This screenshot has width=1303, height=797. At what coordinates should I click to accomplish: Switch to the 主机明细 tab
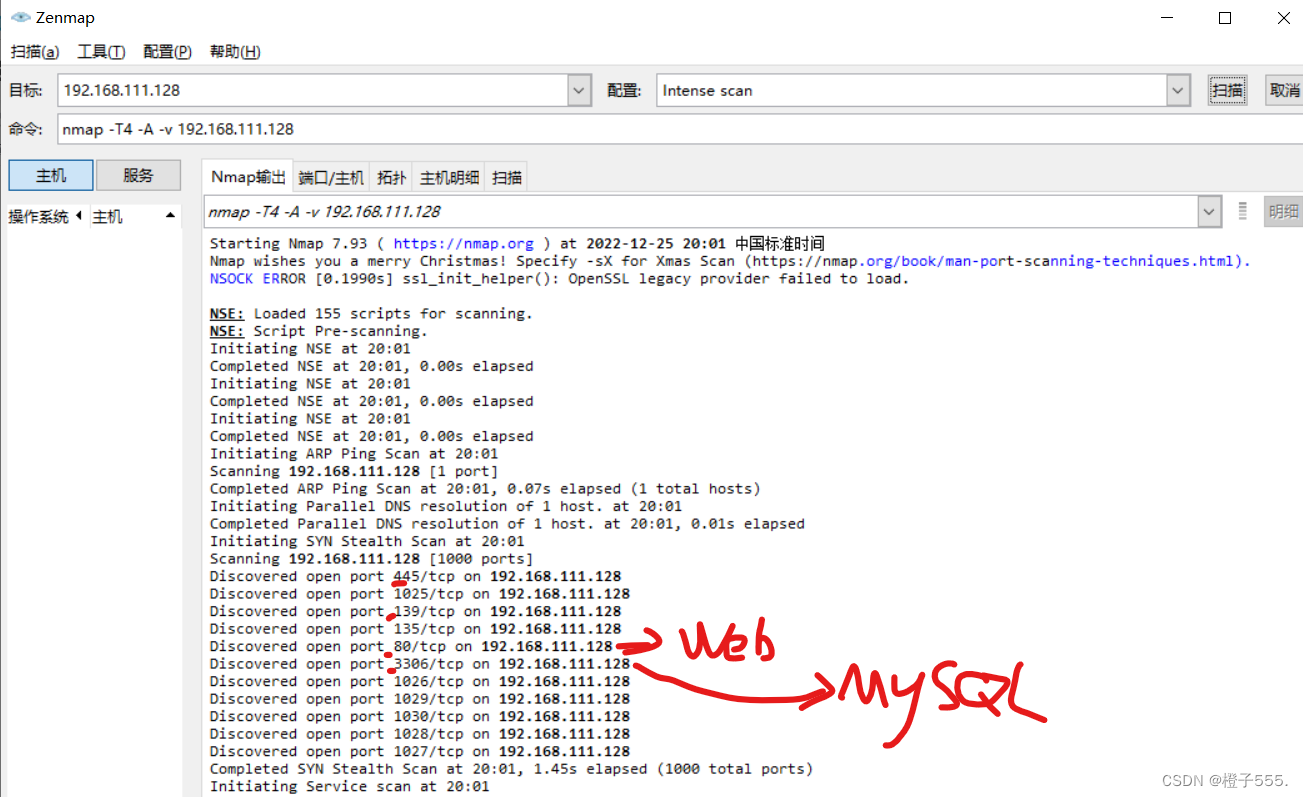click(x=449, y=178)
